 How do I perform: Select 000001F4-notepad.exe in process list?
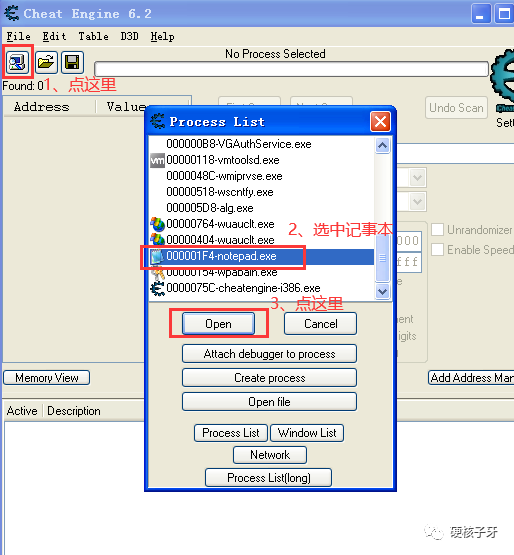point(262,256)
